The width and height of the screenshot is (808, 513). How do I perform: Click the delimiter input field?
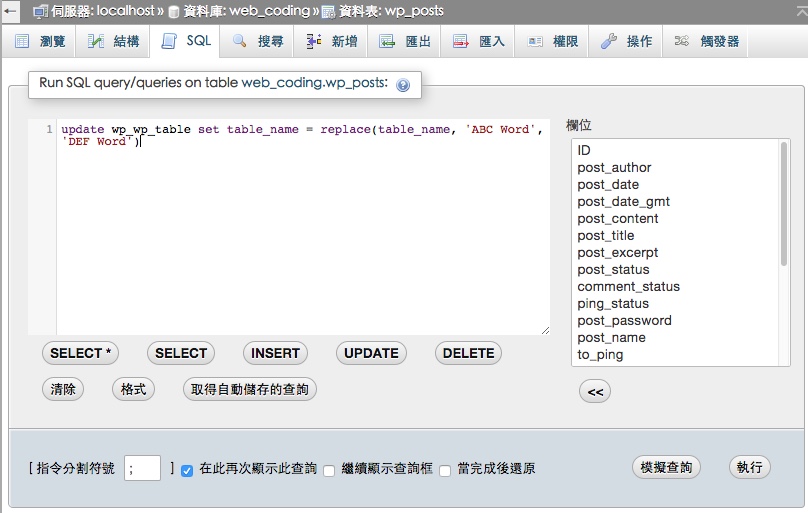(x=142, y=468)
